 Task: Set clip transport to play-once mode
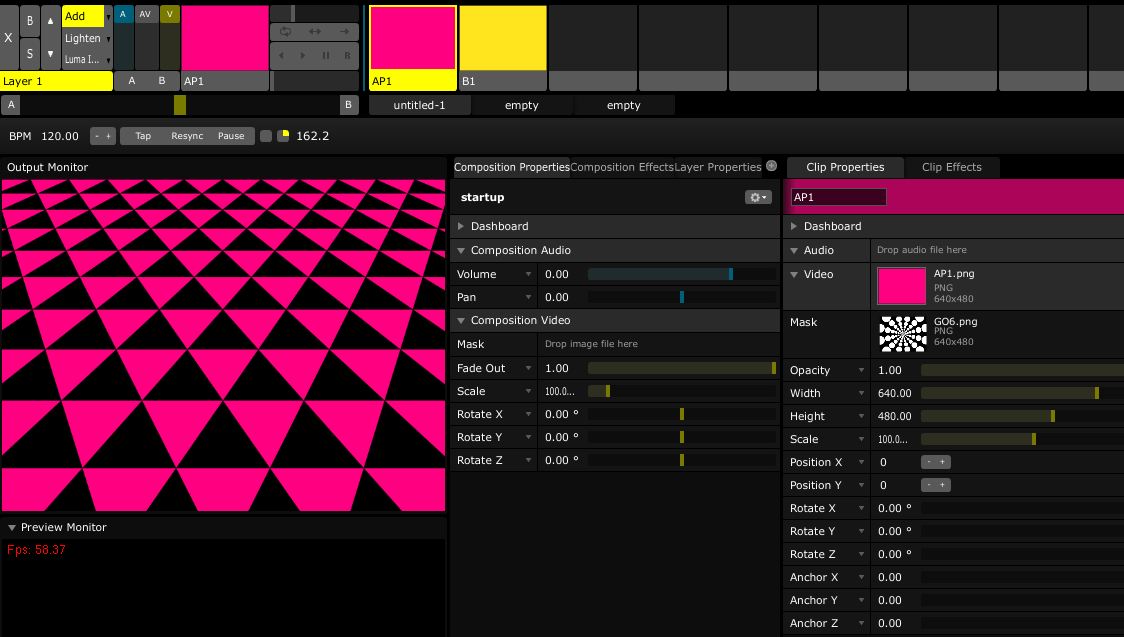pyautogui.click(x=345, y=32)
